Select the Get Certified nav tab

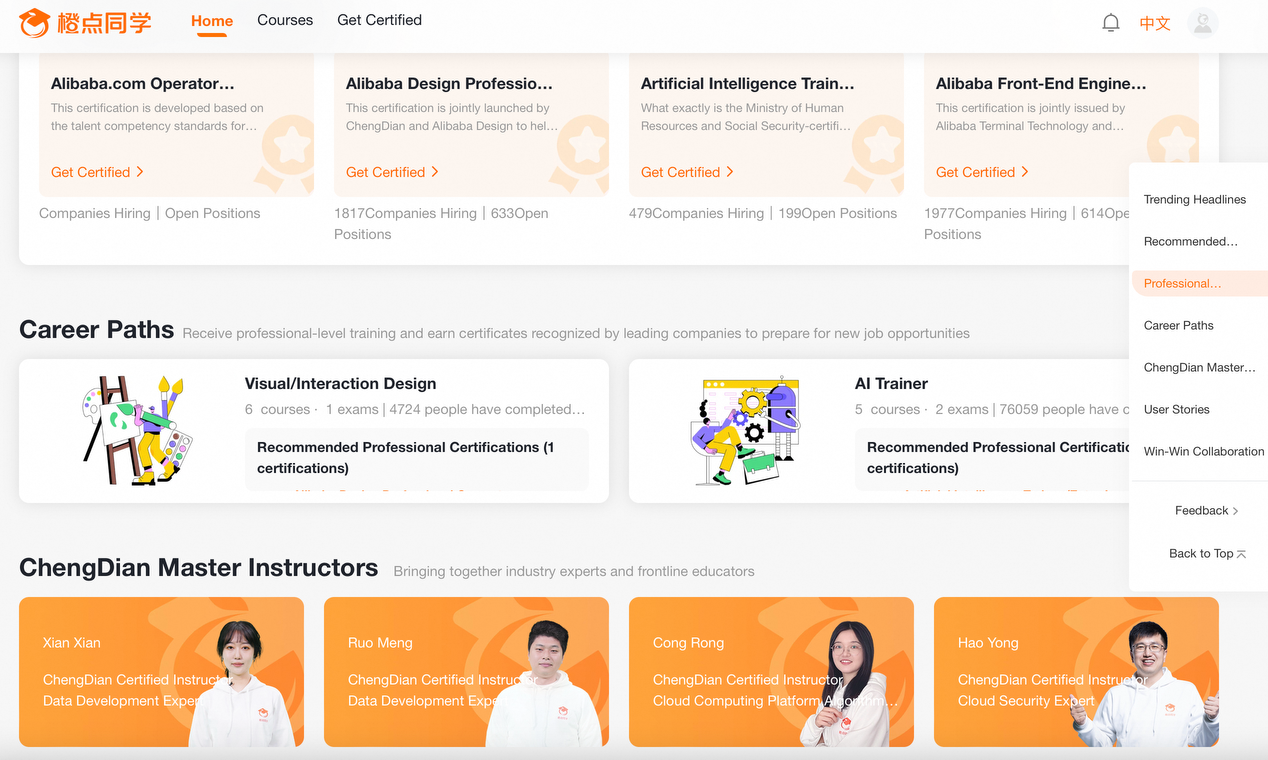click(379, 20)
